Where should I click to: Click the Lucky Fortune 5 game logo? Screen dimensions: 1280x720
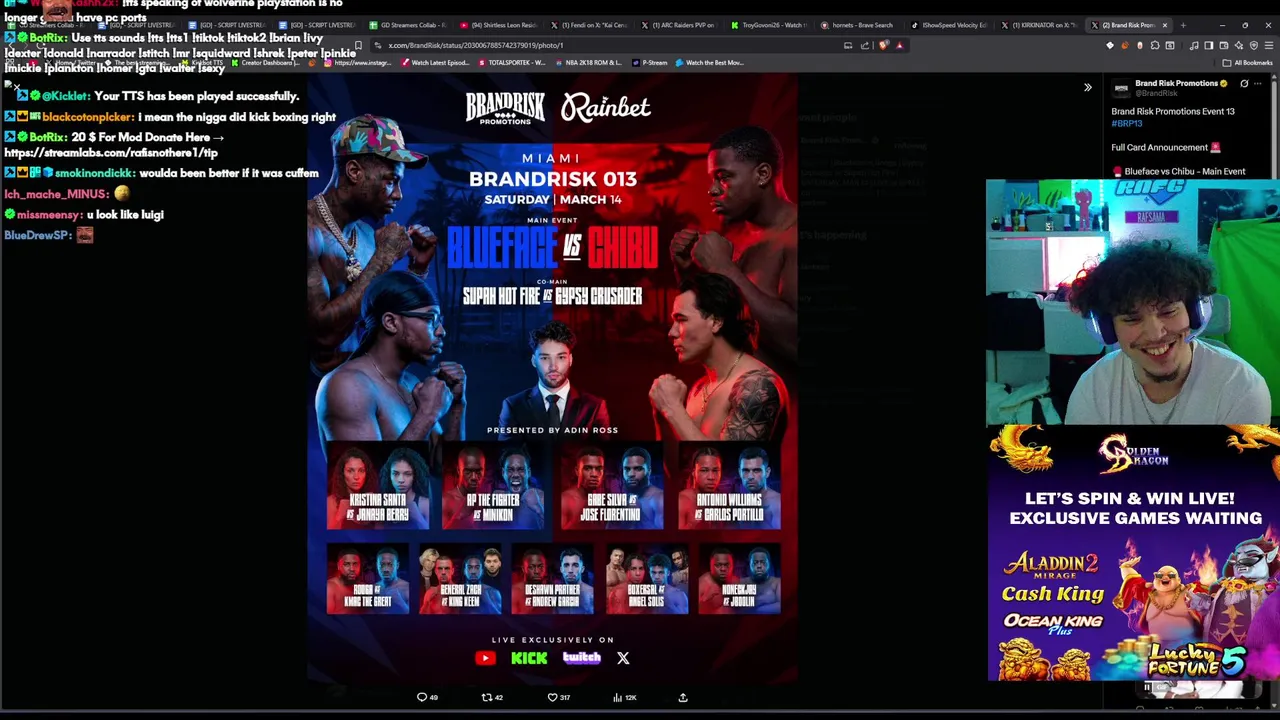tap(1197, 661)
